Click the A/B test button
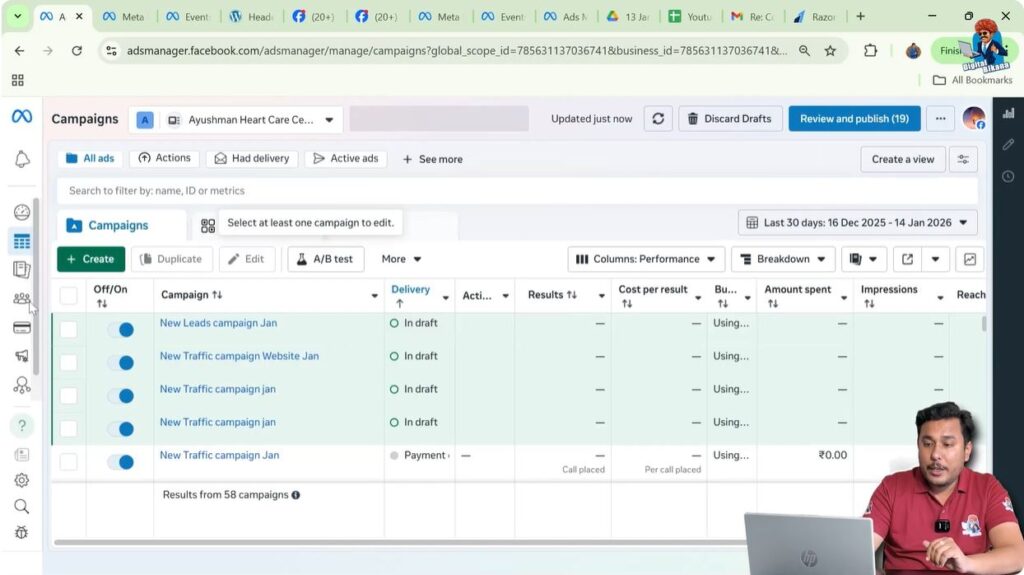The height and width of the screenshot is (575, 1024). click(325, 259)
